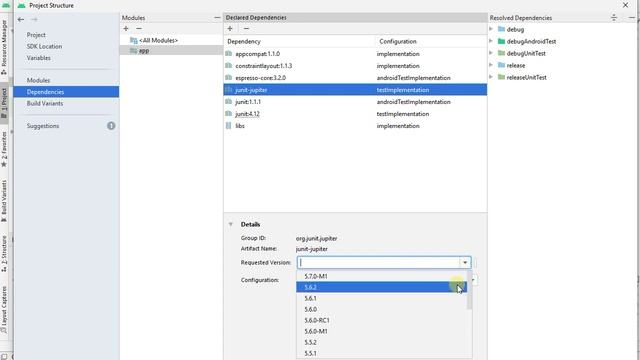Viewport: 640px width, 360px height.
Task: Sort by the Configuration column header
Action: click(x=431, y=41)
